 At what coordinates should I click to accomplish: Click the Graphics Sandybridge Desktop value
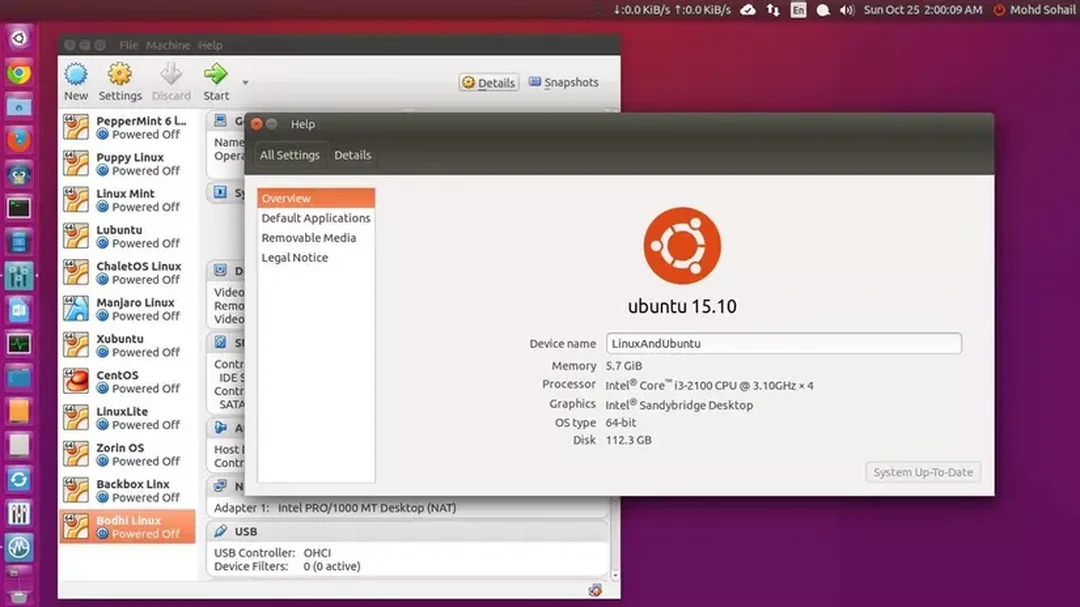(x=679, y=405)
